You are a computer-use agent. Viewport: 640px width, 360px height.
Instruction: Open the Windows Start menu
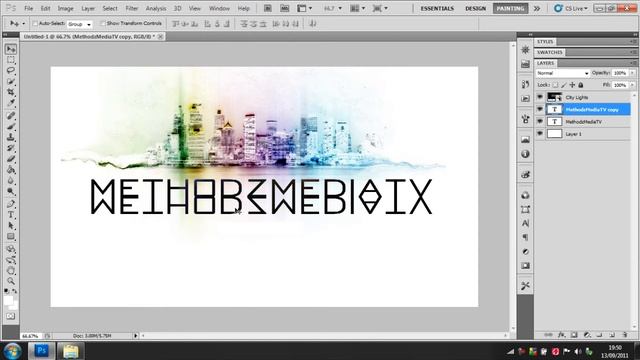coord(12,351)
